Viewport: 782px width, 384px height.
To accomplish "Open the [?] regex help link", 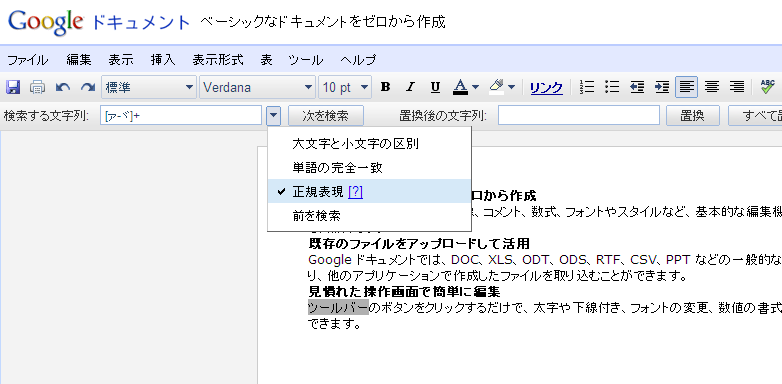I will click(355, 192).
